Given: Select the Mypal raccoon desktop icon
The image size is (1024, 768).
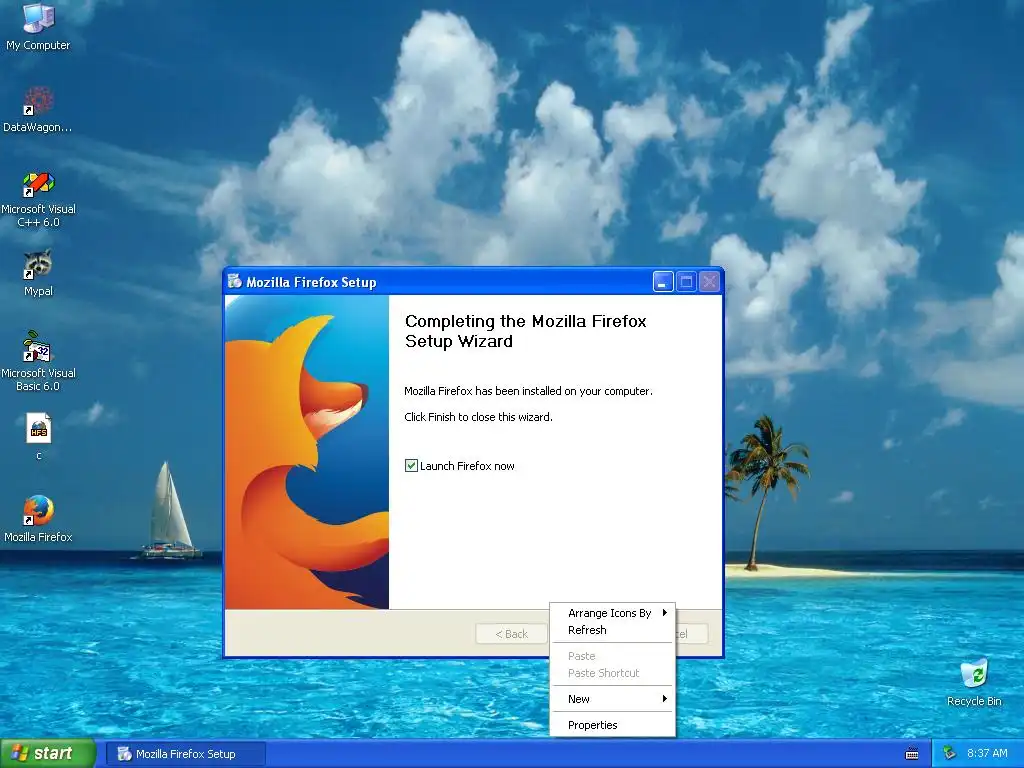Looking at the screenshot, I should tap(38, 273).
